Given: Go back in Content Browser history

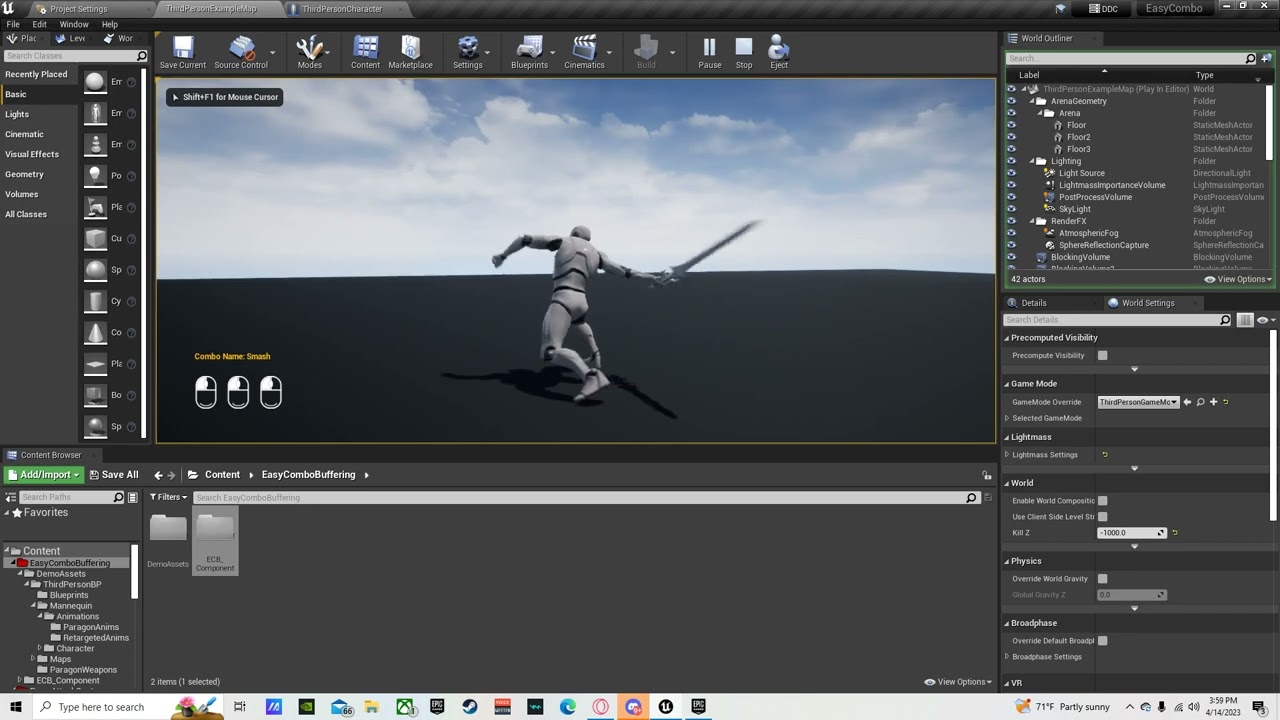Looking at the screenshot, I should 156,475.
